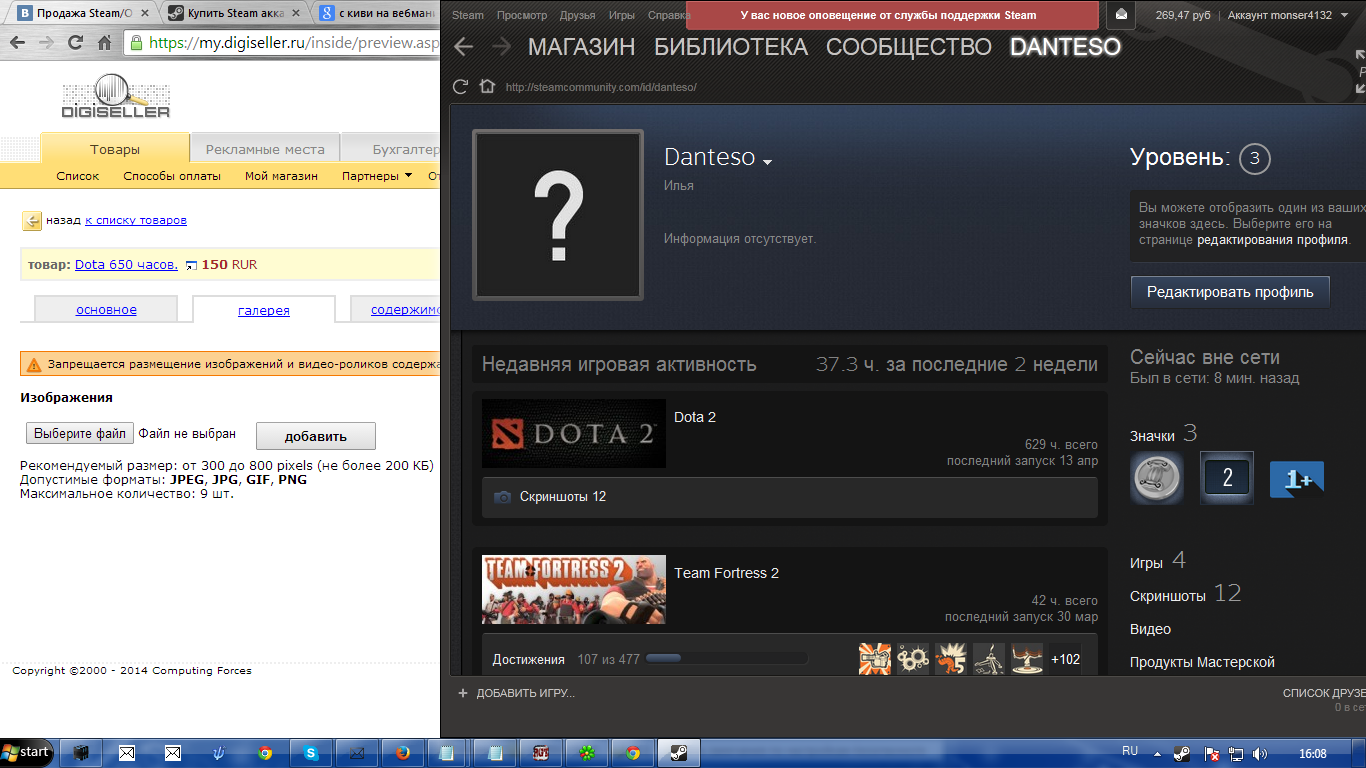Image resolution: width=1366 pixels, height=768 pixels.
Task: Go to the БИБЛИОТЕКА section
Action: pos(731,47)
